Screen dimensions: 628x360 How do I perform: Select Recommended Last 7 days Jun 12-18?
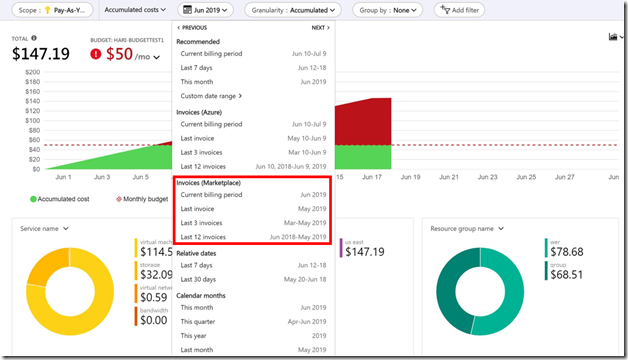point(253,68)
